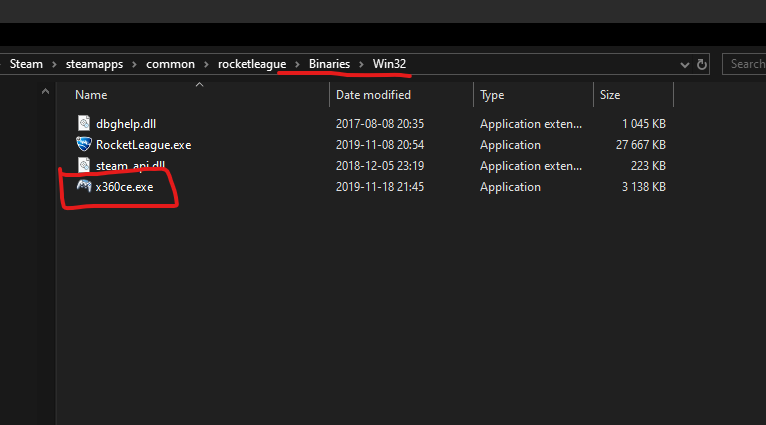Click the 2019-11-08 20:54 date cell
766x425 pixels.
coord(380,145)
